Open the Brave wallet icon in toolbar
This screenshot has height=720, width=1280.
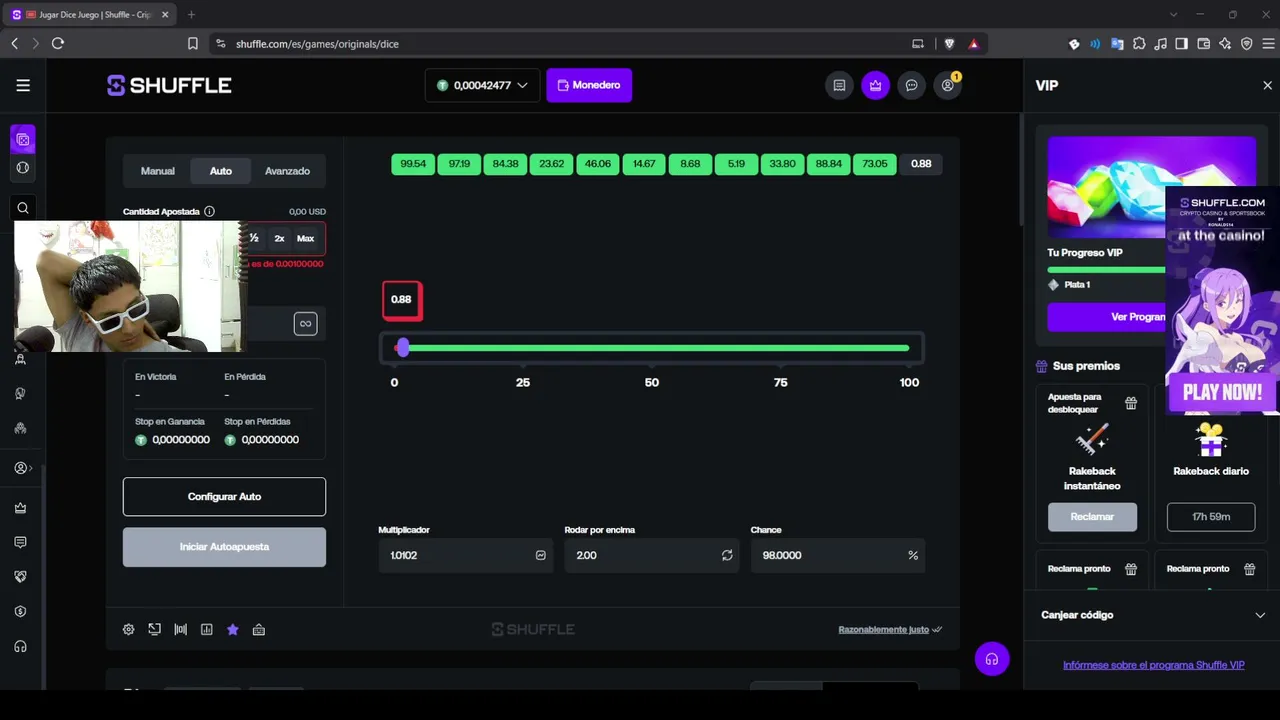[x=1203, y=44]
